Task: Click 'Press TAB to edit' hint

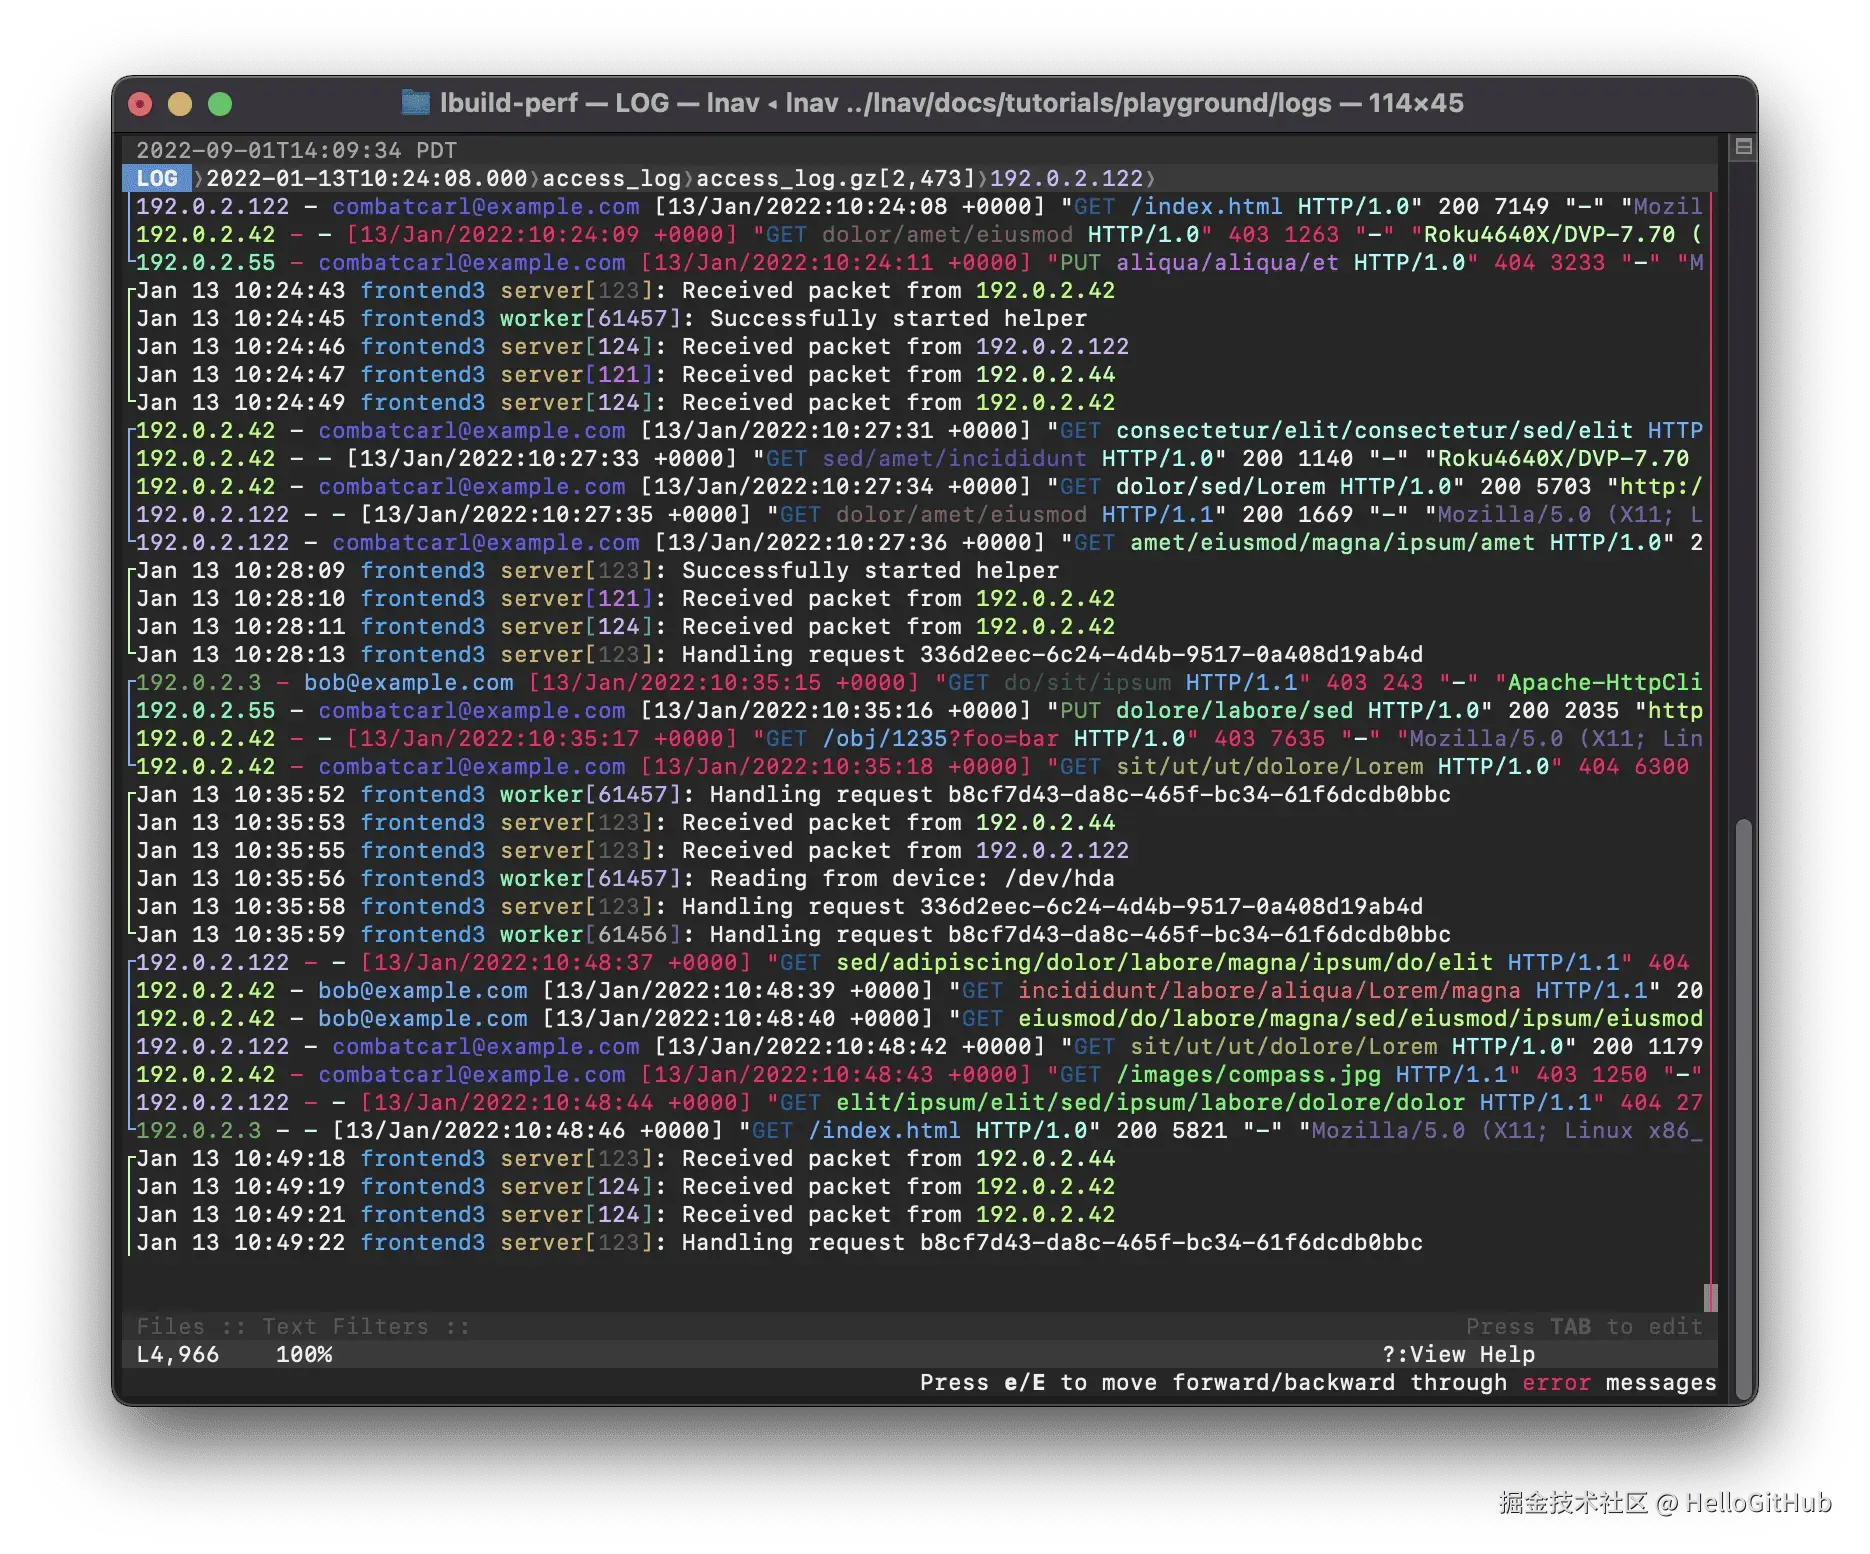Action: coord(1584,1327)
